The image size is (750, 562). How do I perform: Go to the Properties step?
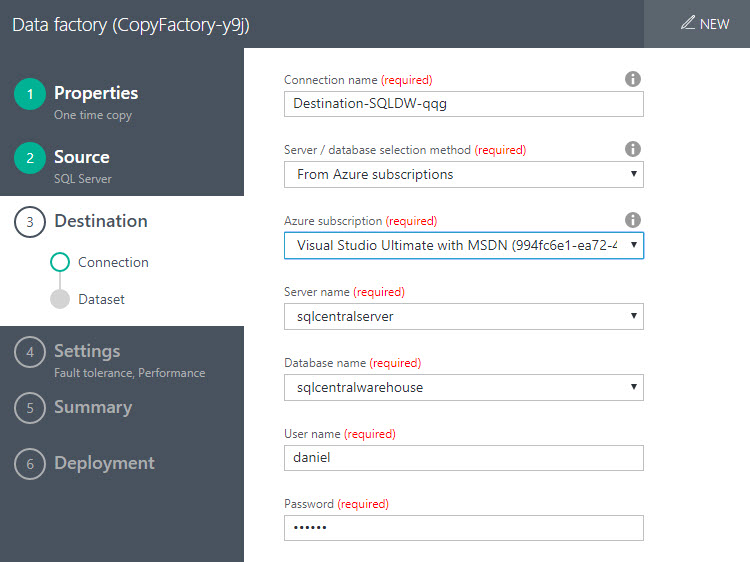click(x=96, y=93)
